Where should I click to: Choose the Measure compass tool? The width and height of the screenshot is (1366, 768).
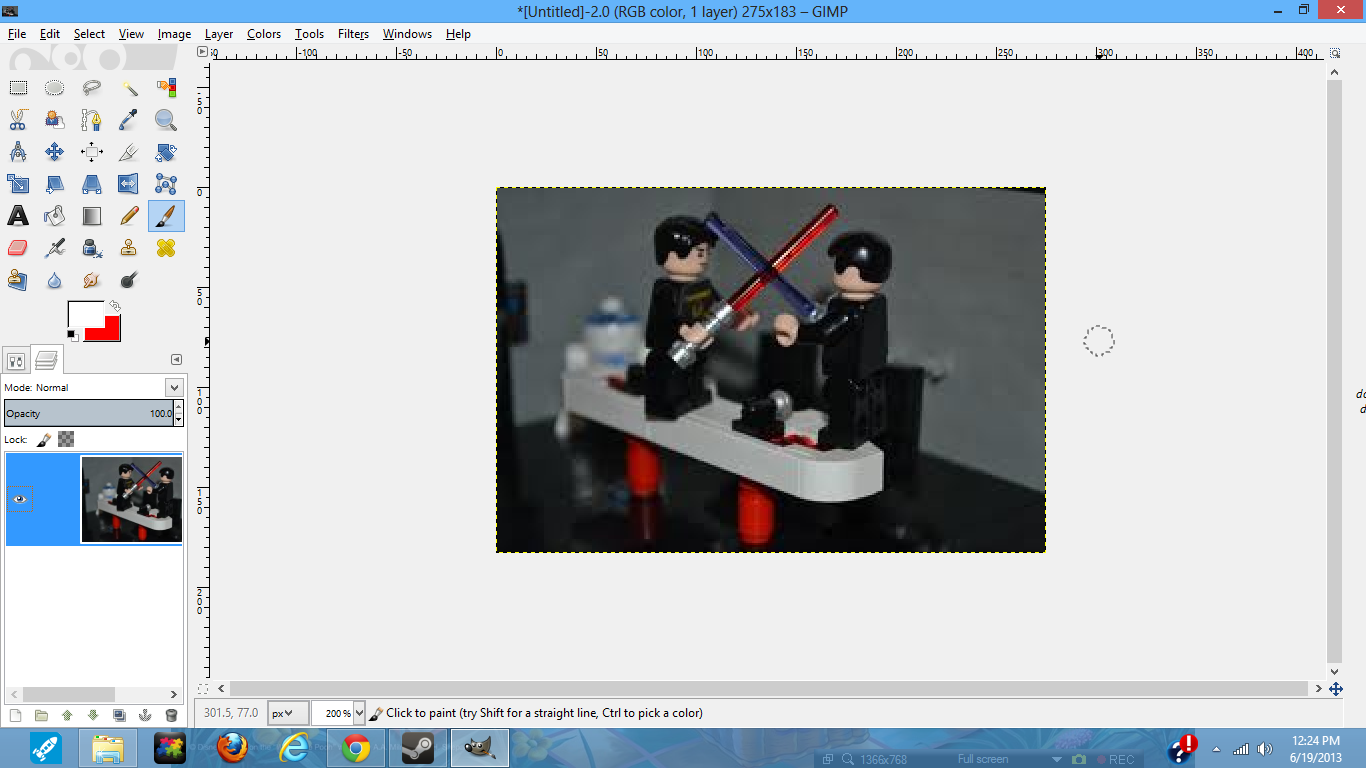(x=18, y=152)
